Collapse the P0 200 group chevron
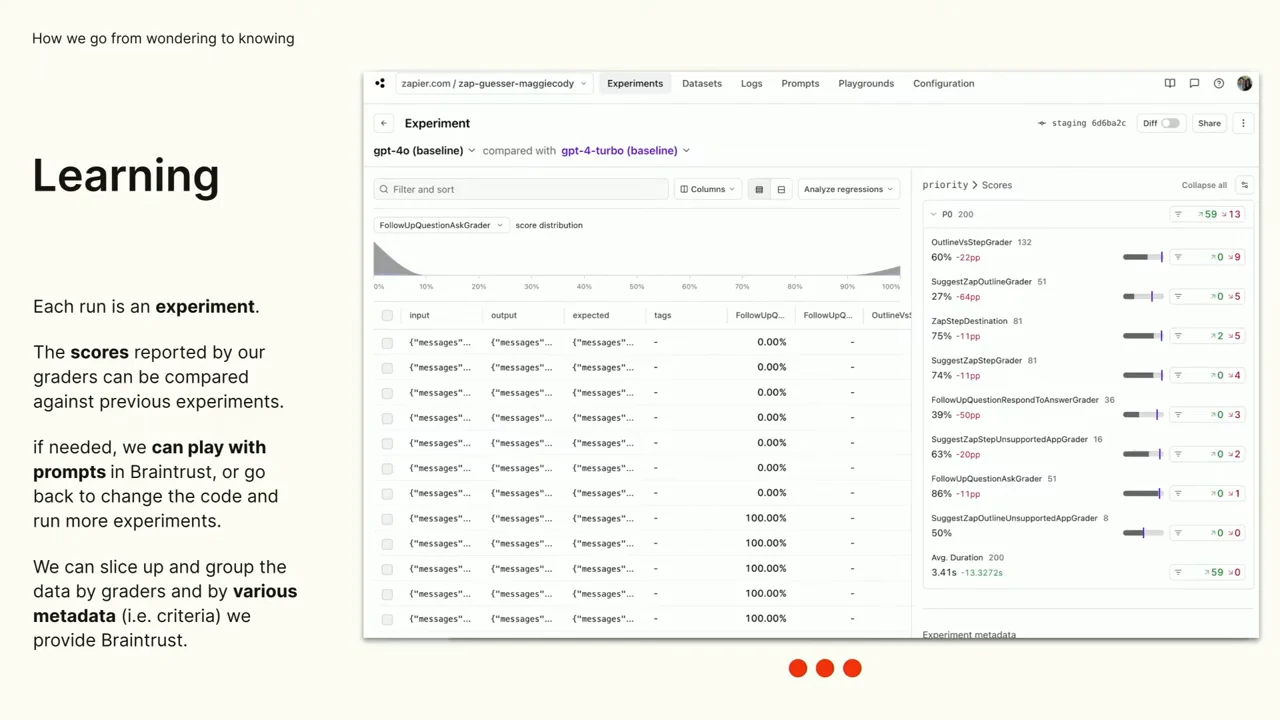1280x720 pixels. [934, 214]
